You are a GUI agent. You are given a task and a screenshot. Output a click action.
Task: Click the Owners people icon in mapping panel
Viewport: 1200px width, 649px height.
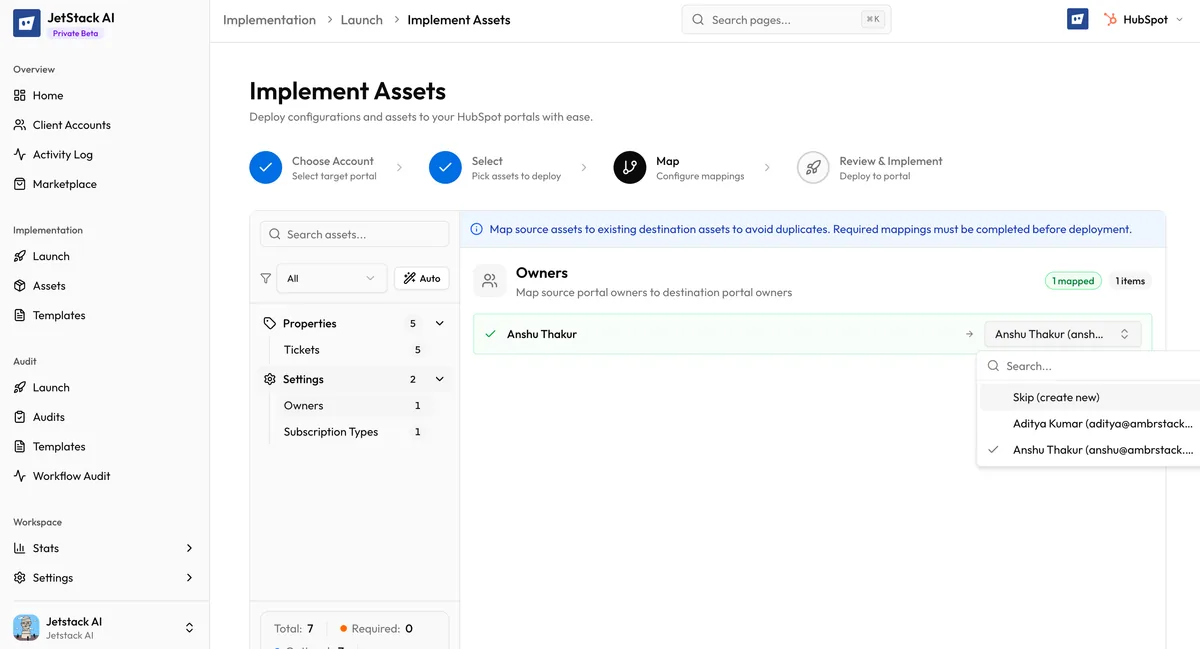[489, 281]
